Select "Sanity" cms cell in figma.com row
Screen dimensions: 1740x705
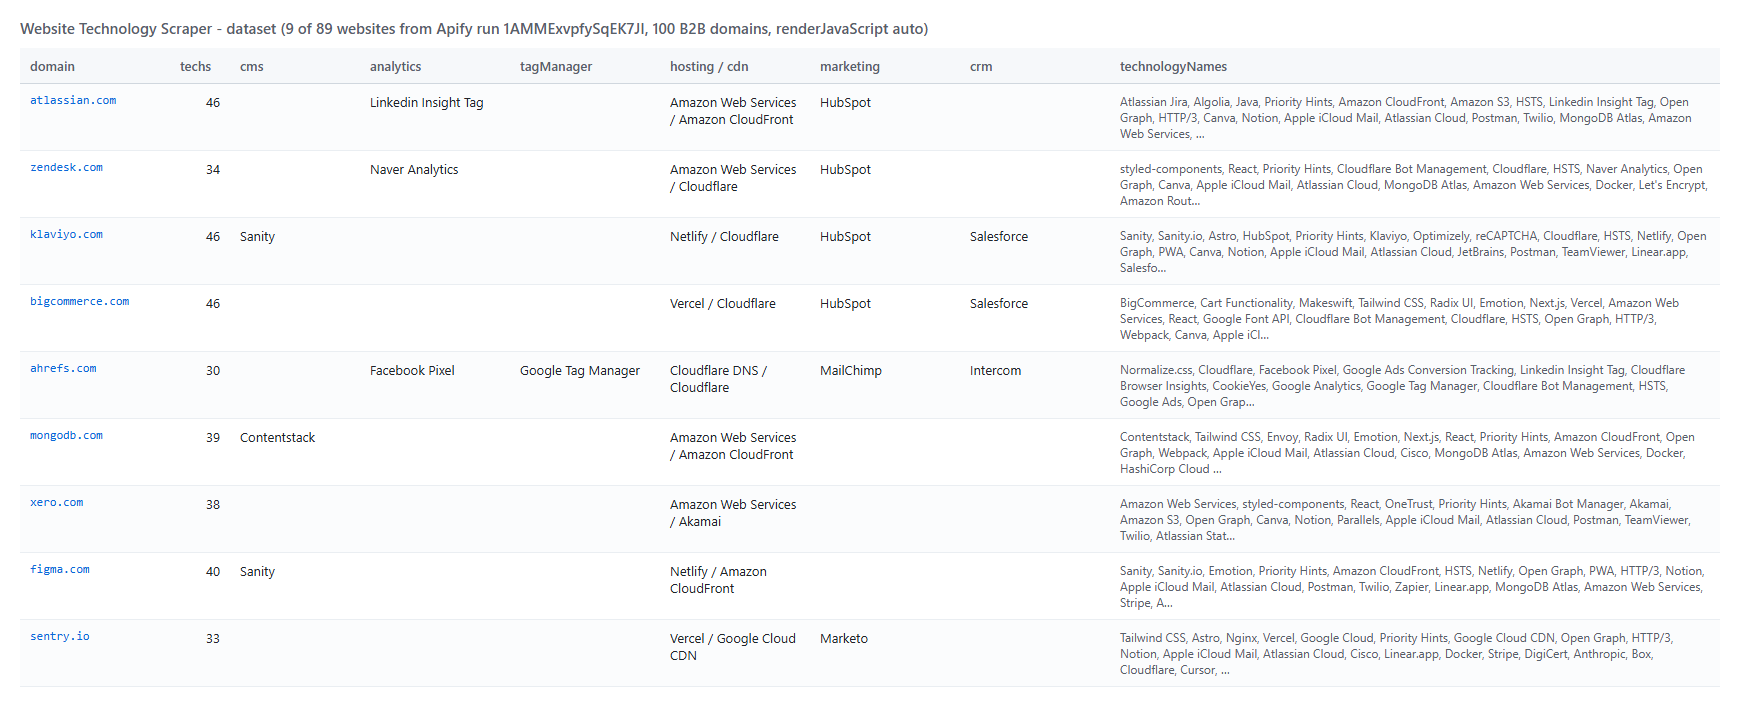click(x=257, y=572)
